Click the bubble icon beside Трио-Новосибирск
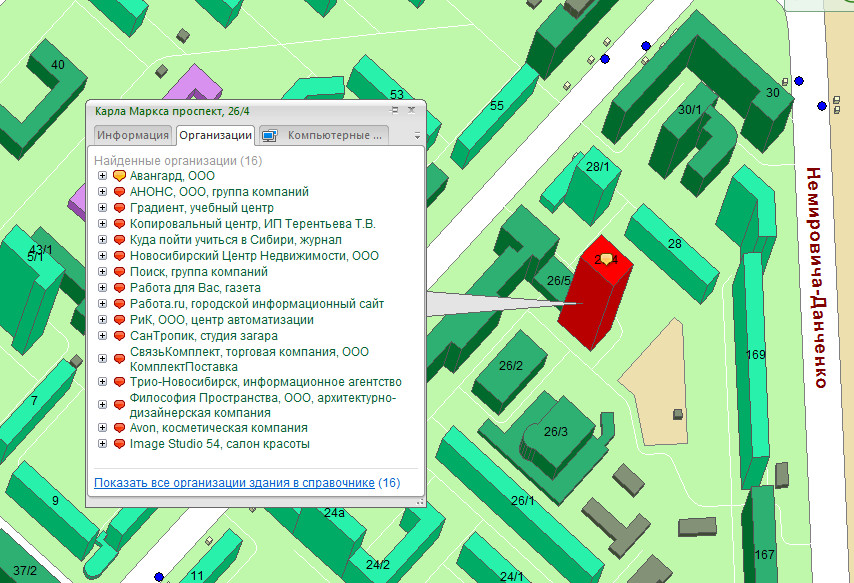 pos(119,382)
